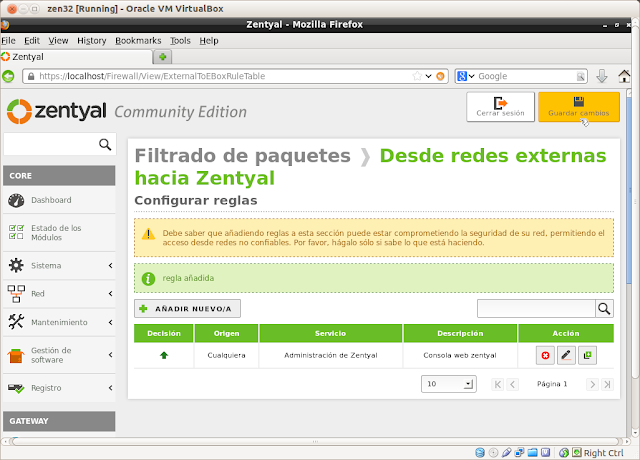The image size is (640, 460).
Task: Click the Servicio column header
Action: 331,333
